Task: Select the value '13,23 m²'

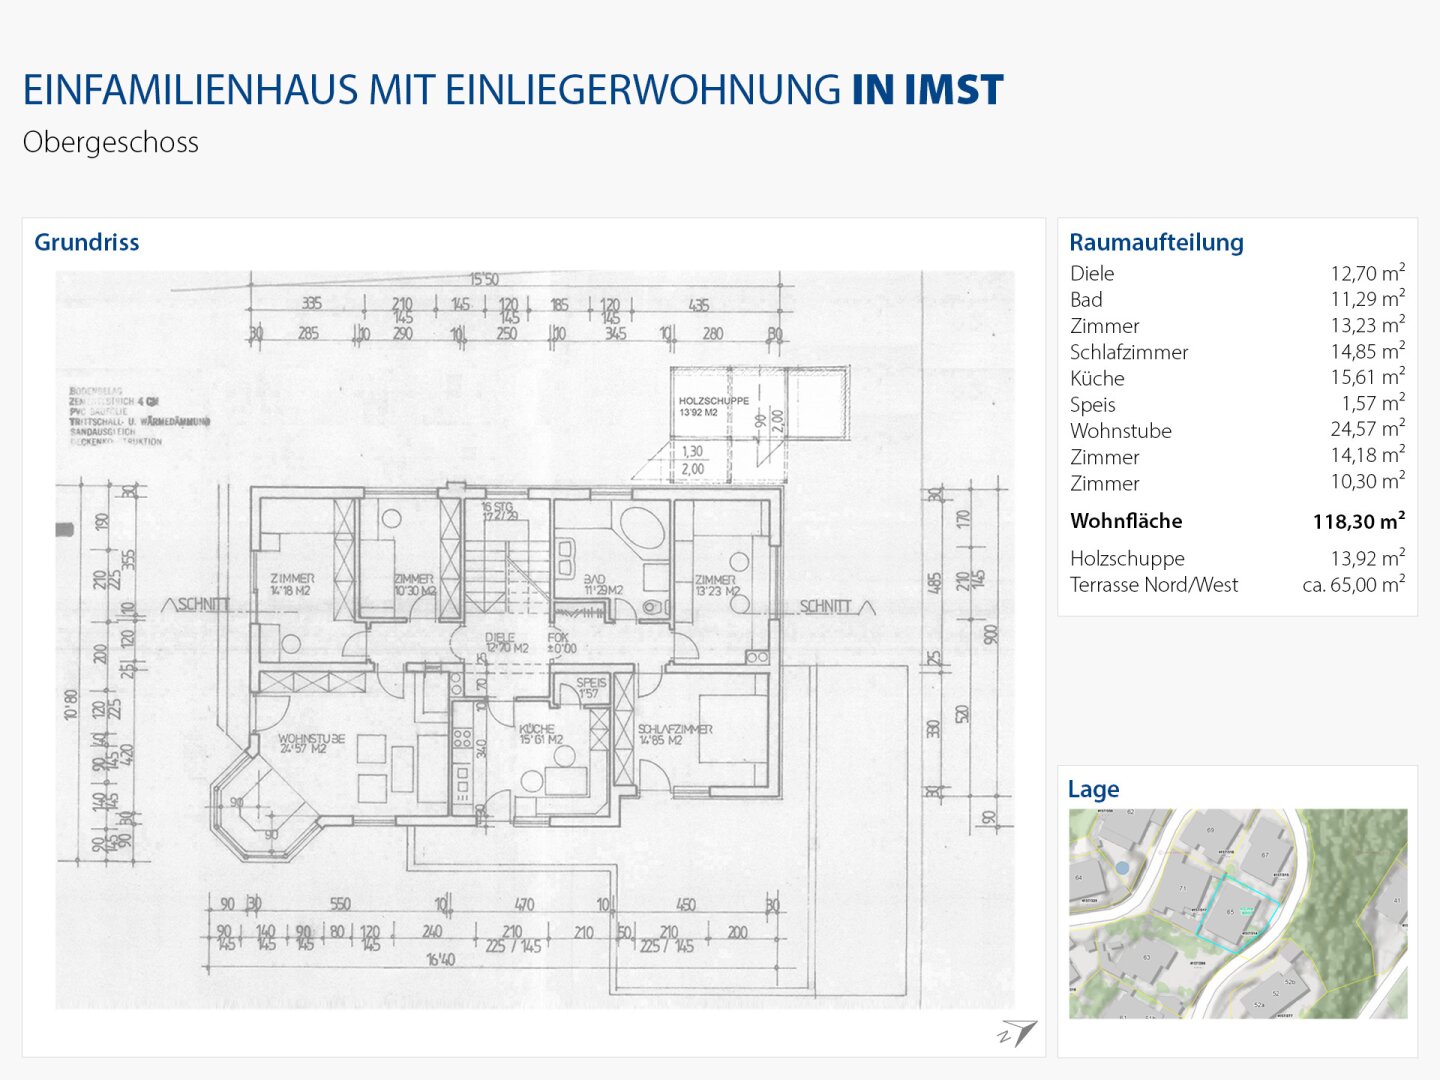Action: [x=1367, y=325]
